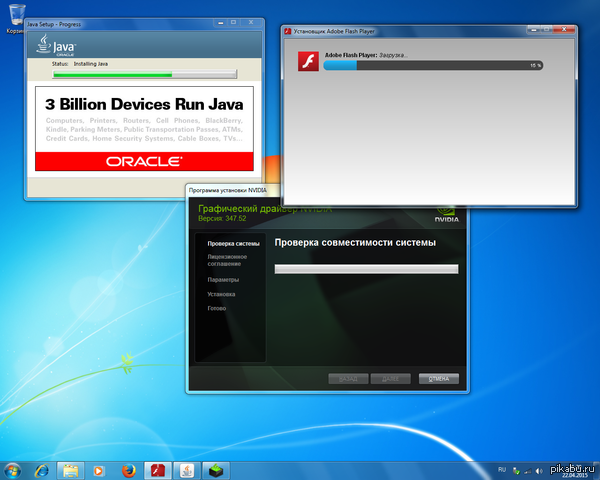Click the НАЗАД button in NVIDIA installer

point(348,379)
